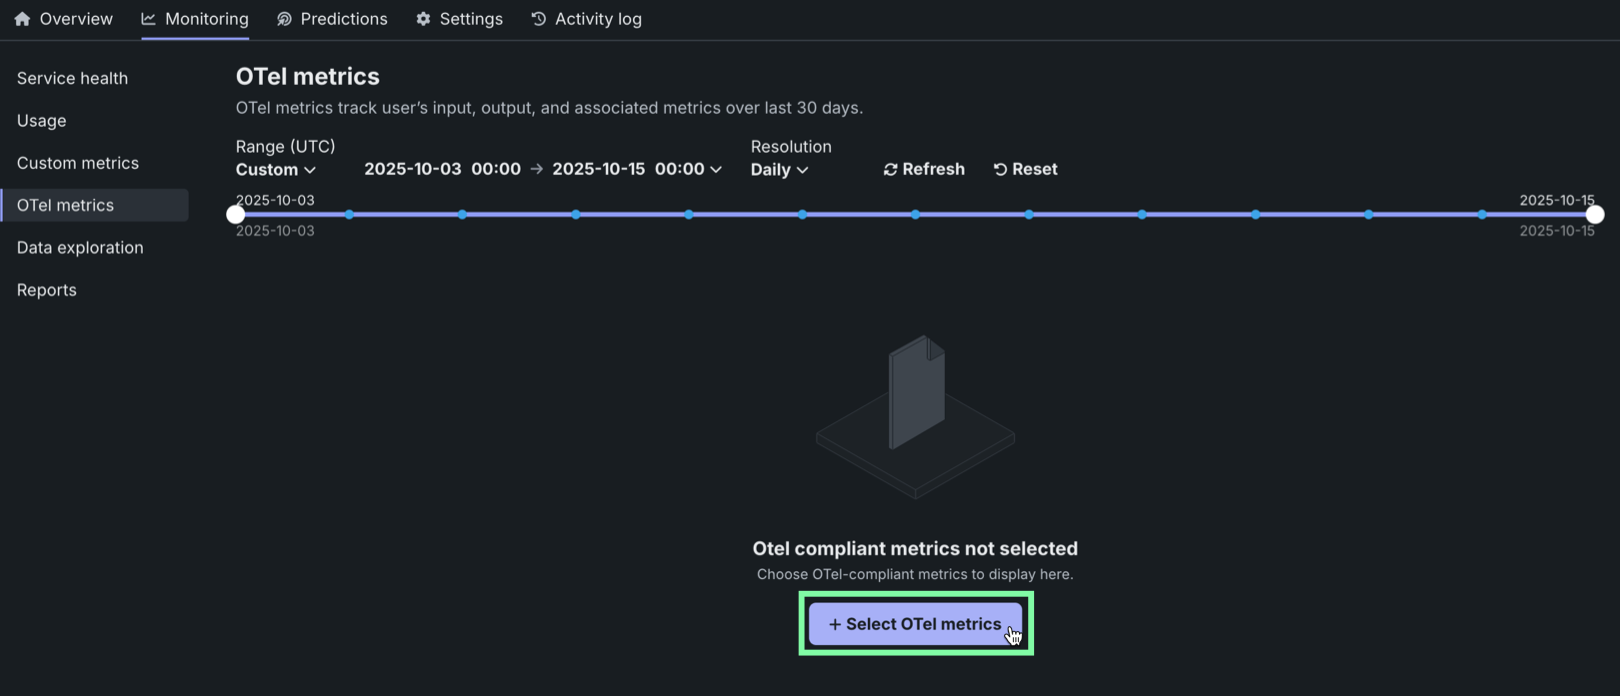Expand the Daily resolution dropdown

pos(779,170)
